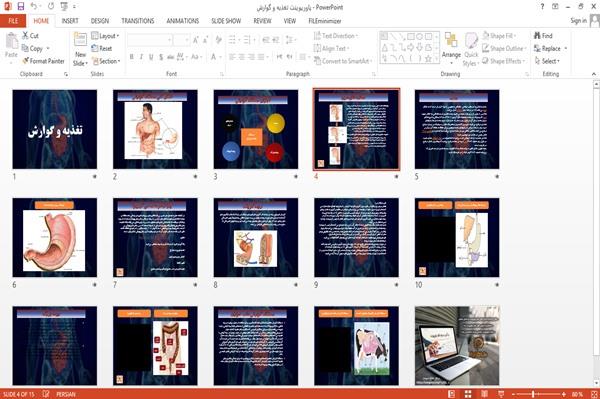The image size is (600, 399).
Task: Click Find in the Editing group
Action: [543, 36]
